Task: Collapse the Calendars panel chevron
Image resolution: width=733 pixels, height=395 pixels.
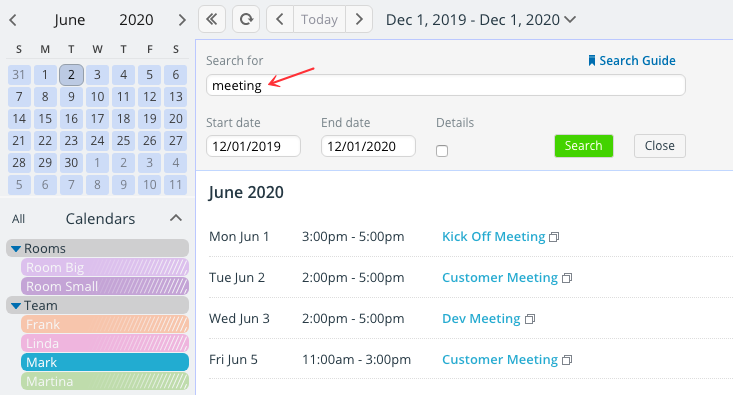Action: tap(176, 218)
